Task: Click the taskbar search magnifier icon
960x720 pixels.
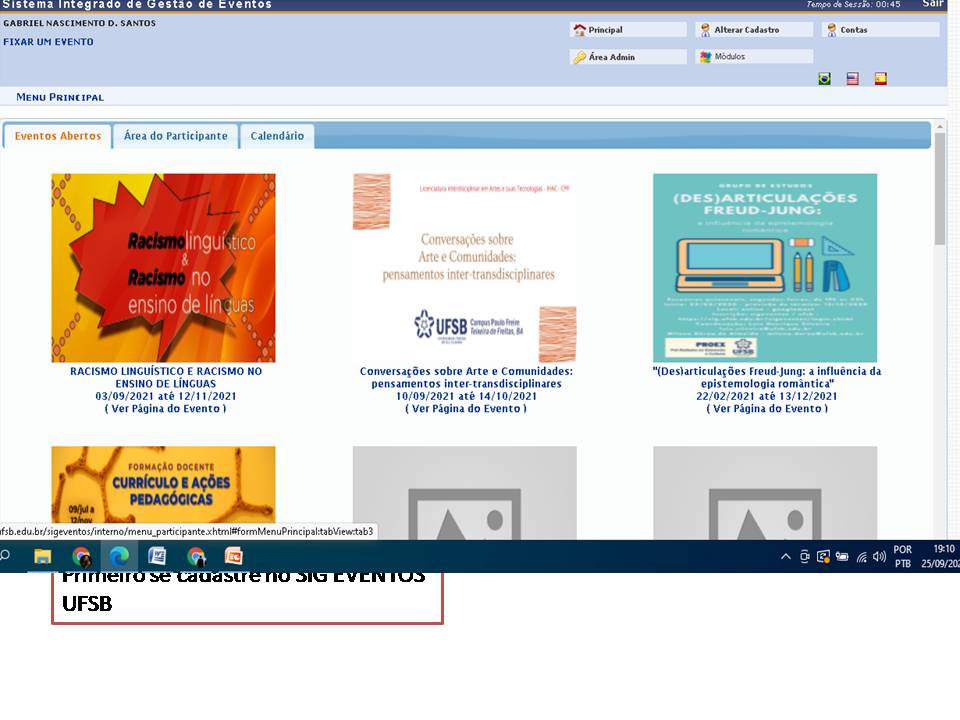Action: click(5, 556)
